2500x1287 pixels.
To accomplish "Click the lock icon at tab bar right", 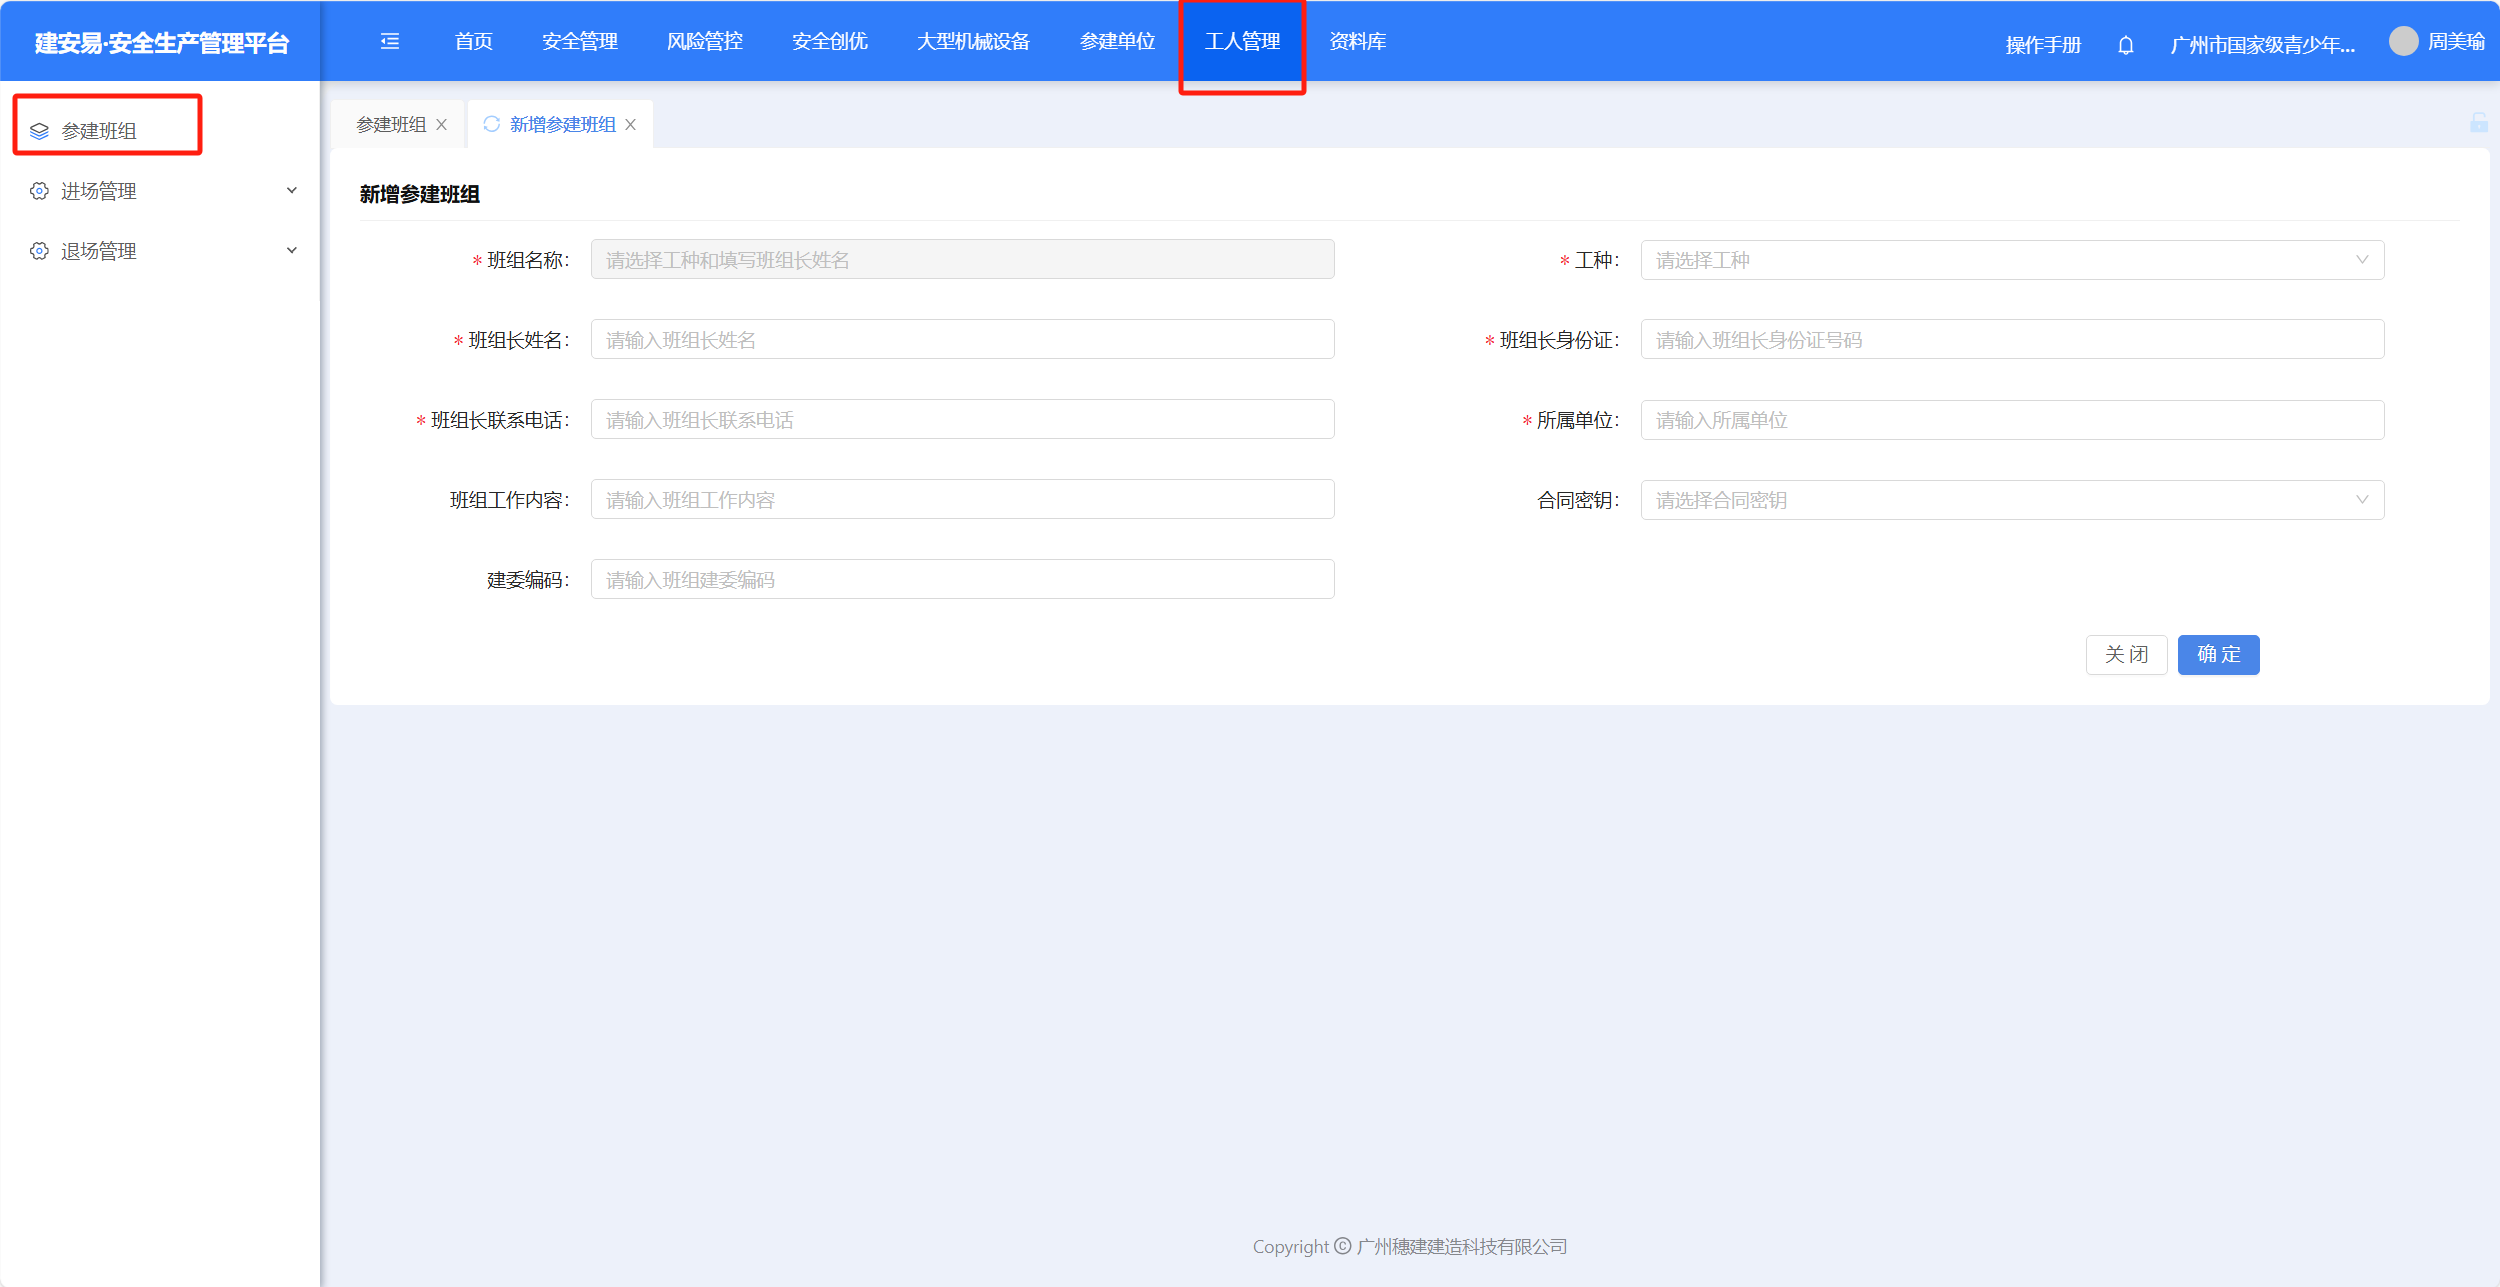I will coord(2479,123).
